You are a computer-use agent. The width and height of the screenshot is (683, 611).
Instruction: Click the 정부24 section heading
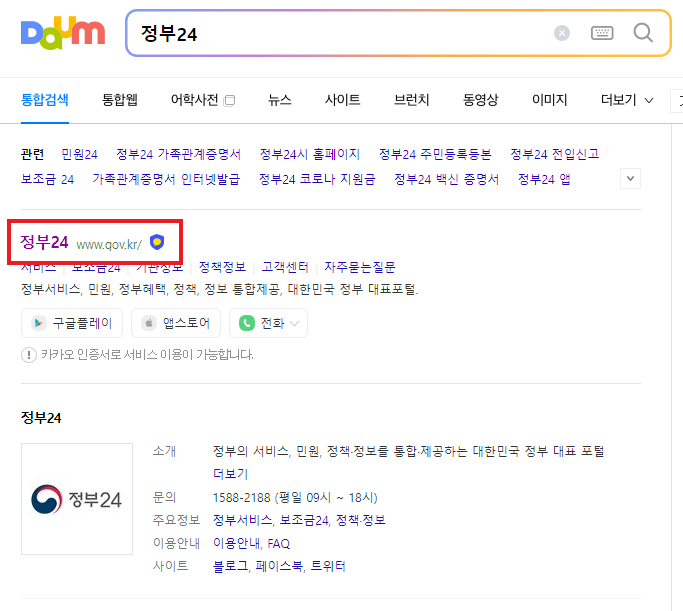tap(41, 418)
